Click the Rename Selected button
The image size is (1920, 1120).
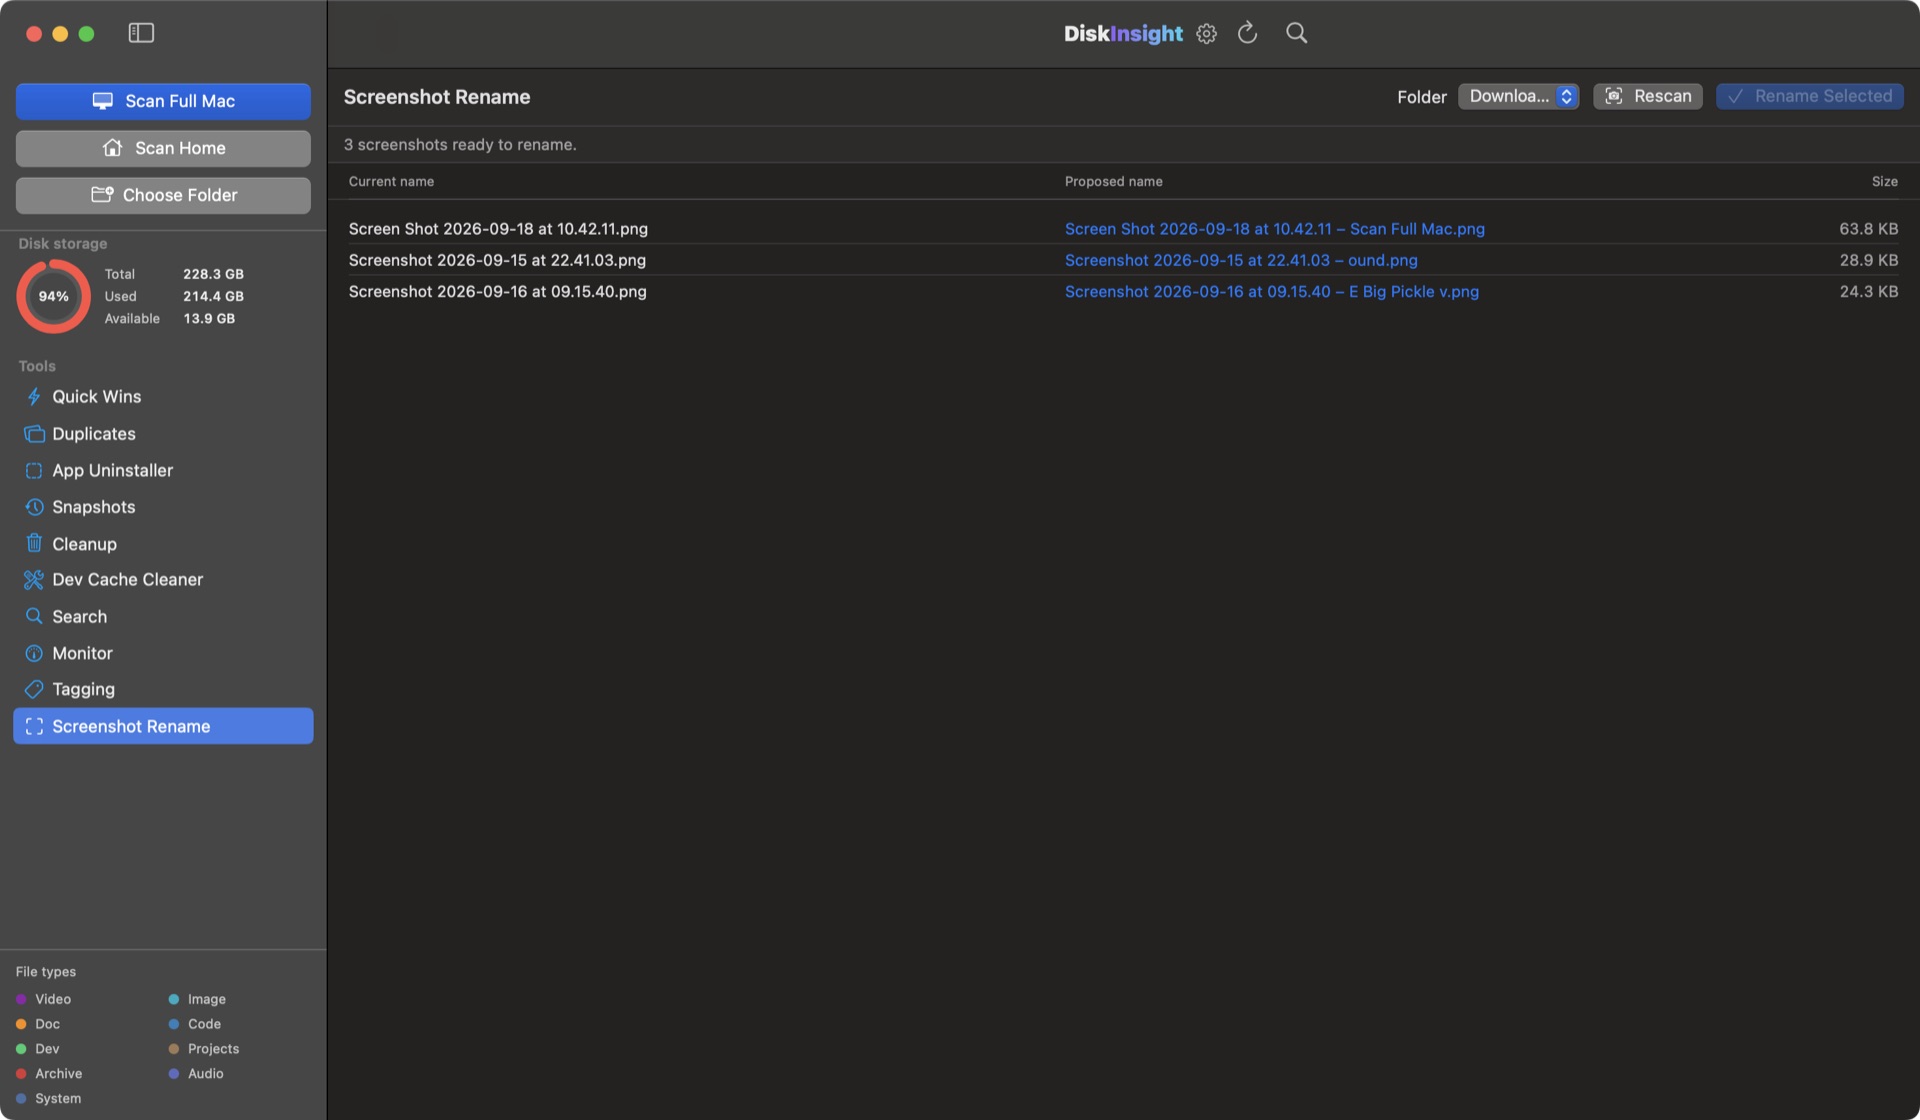(1809, 96)
